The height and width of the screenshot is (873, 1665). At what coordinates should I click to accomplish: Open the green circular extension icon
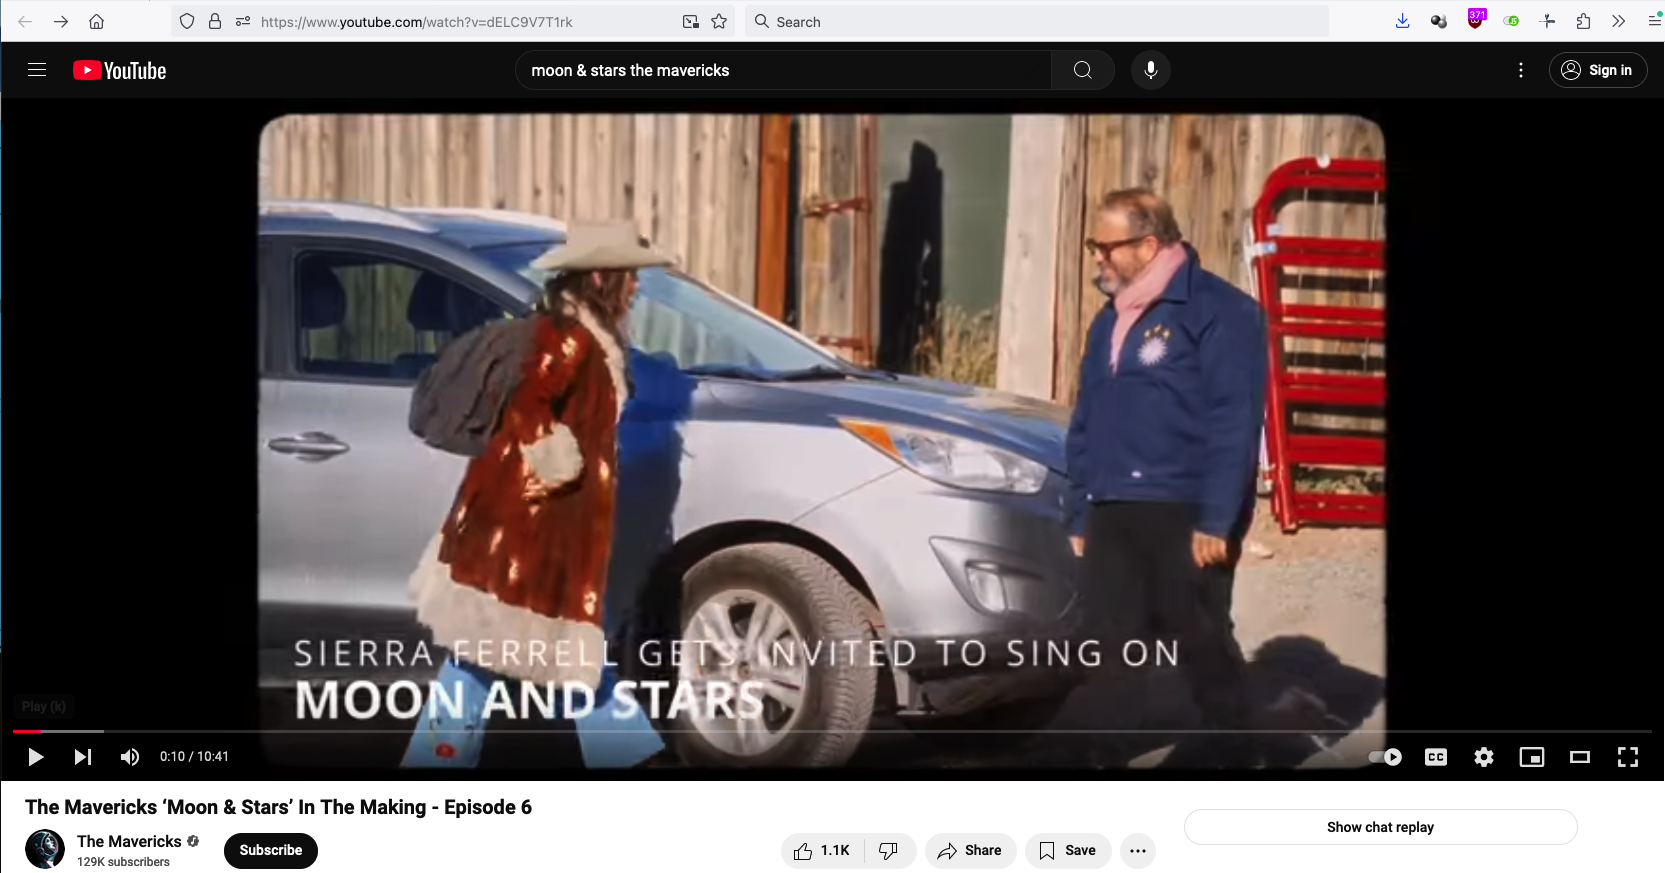tap(1512, 21)
